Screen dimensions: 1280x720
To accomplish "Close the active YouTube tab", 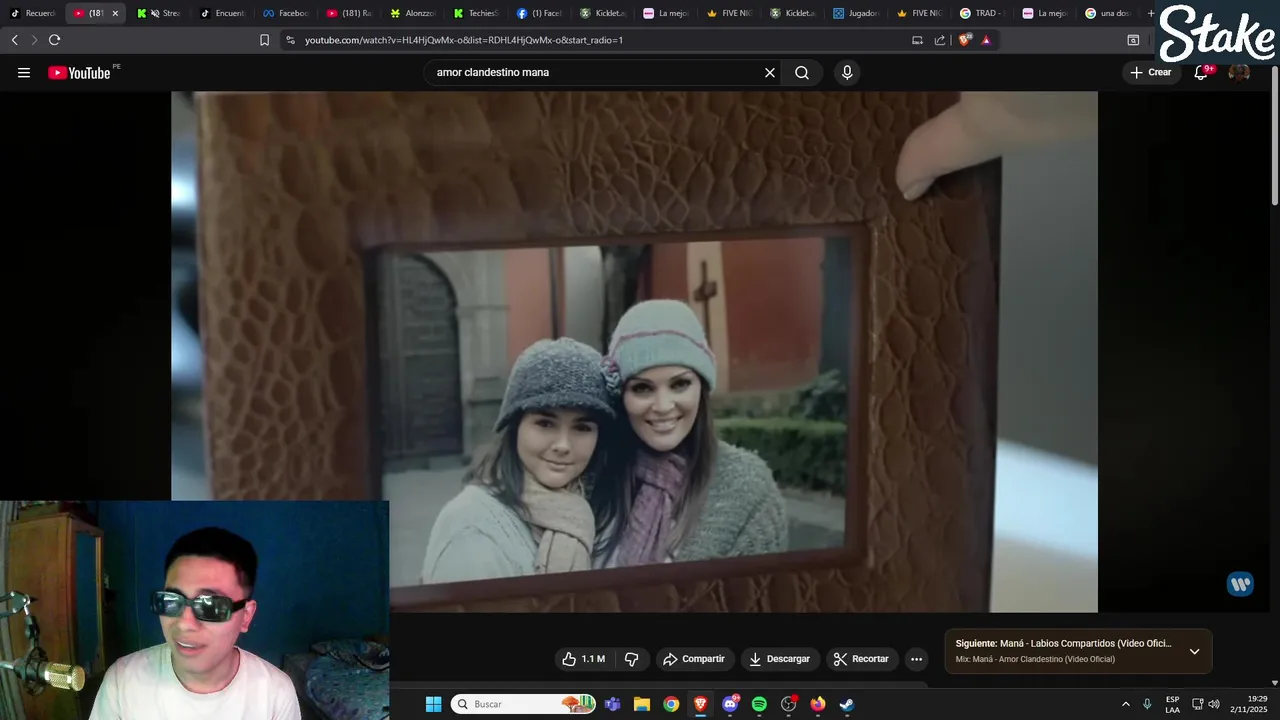I will pos(115,13).
